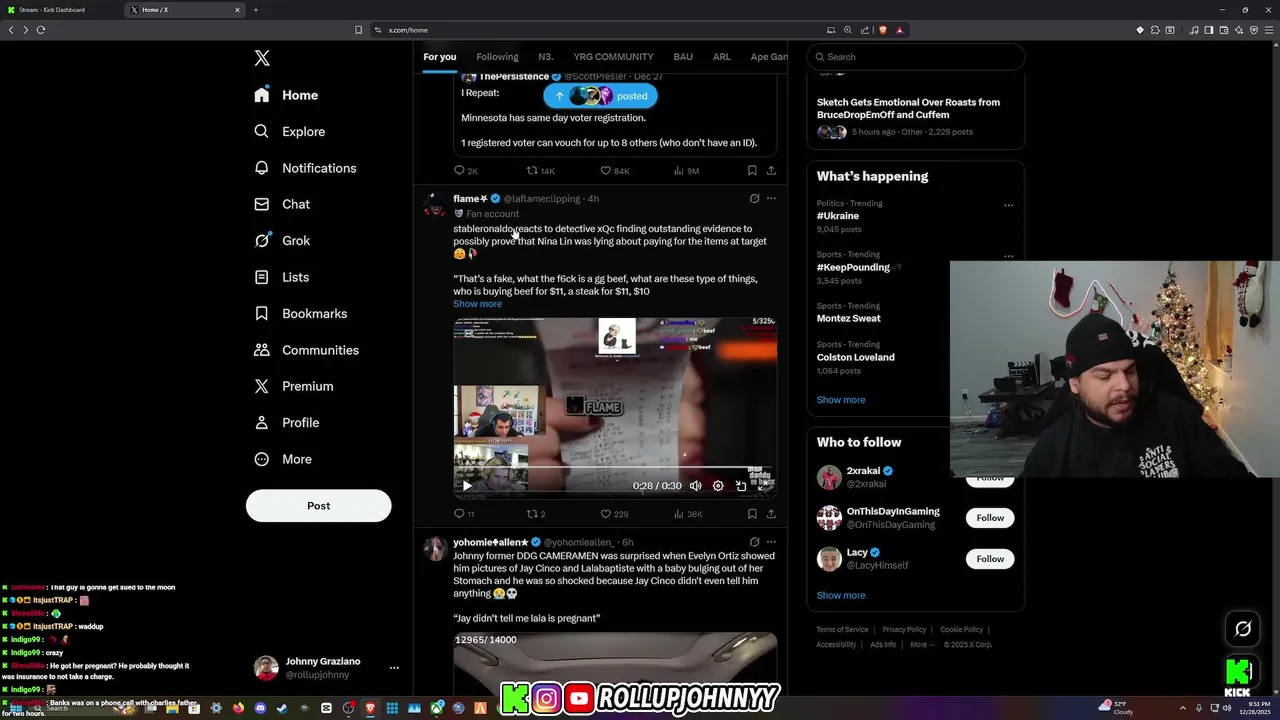Open Bookmarks in the sidebar
The image size is (1280, 720).
point(301,313)
